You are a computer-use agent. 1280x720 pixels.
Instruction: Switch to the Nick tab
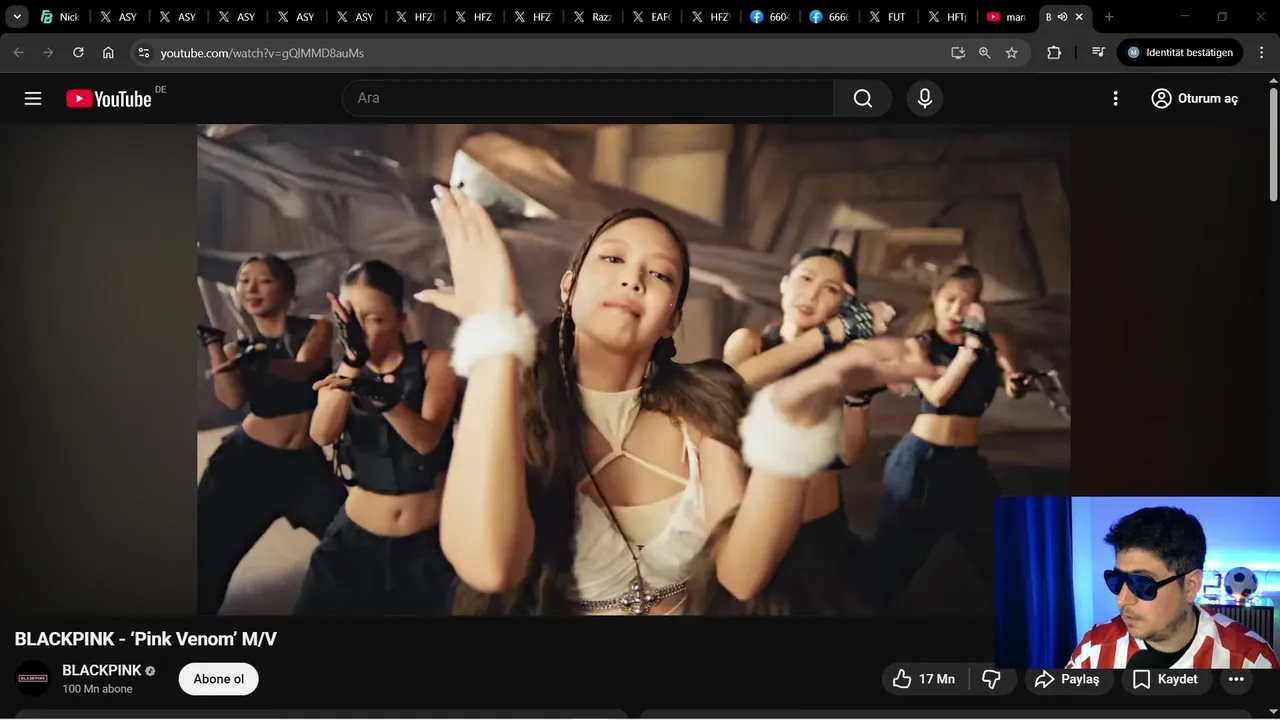(x=60, y=17)
